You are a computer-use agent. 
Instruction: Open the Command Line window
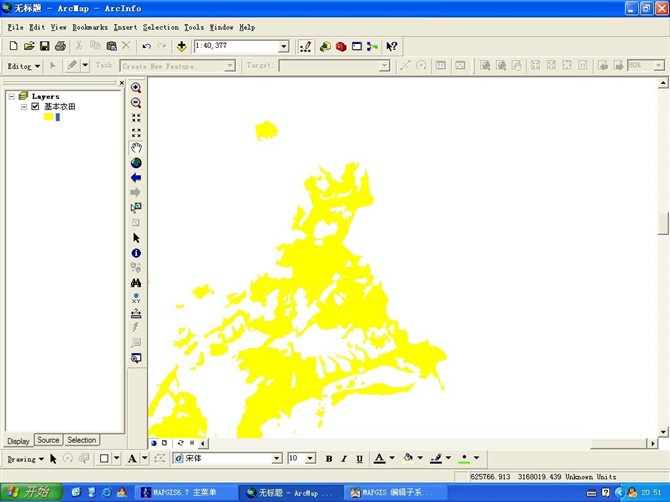[x=357, y=46]
